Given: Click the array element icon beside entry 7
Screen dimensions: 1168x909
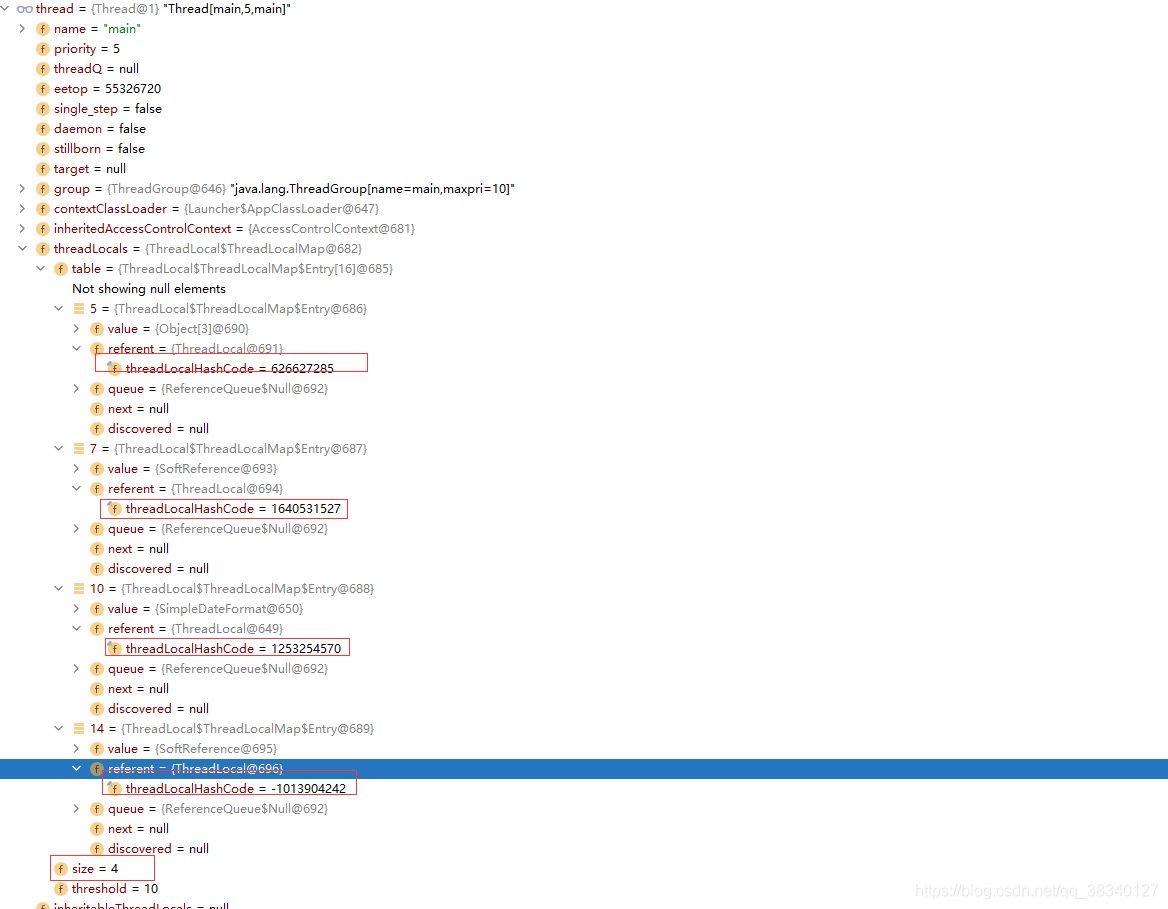Looking at the screenshot, I should (78, 448).
